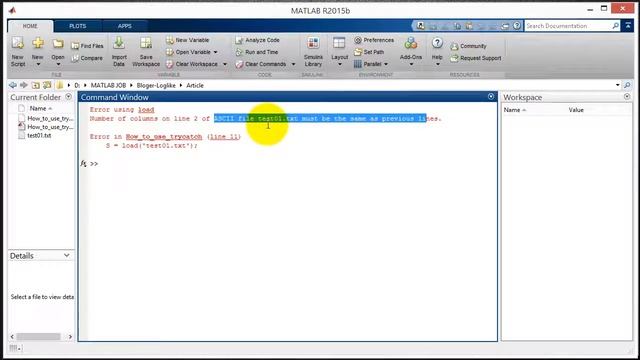Collapse the toolstrip with the top-right arrow

click(628, 26)
